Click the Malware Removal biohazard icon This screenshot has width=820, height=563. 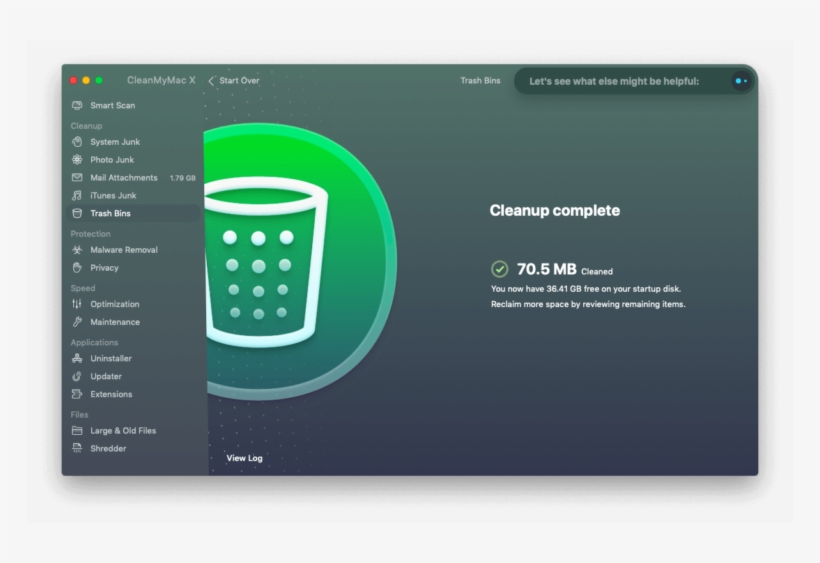pyautogui.click(x=77, y=249)
